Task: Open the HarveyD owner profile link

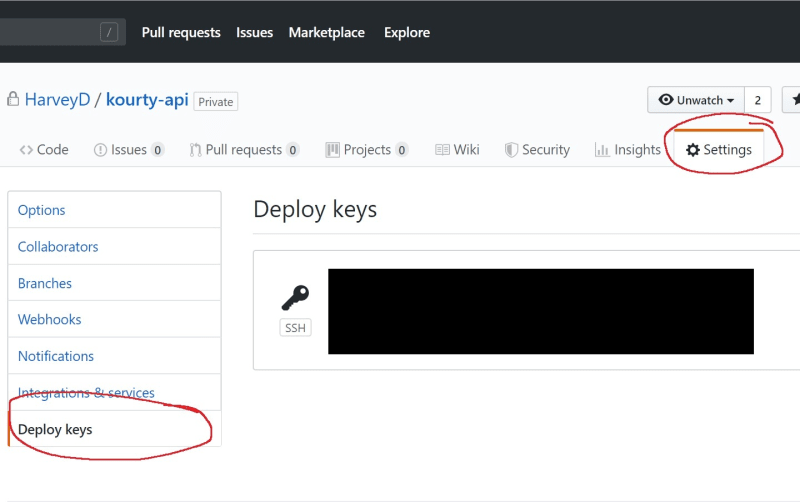Action: click(x=58, y=99)
